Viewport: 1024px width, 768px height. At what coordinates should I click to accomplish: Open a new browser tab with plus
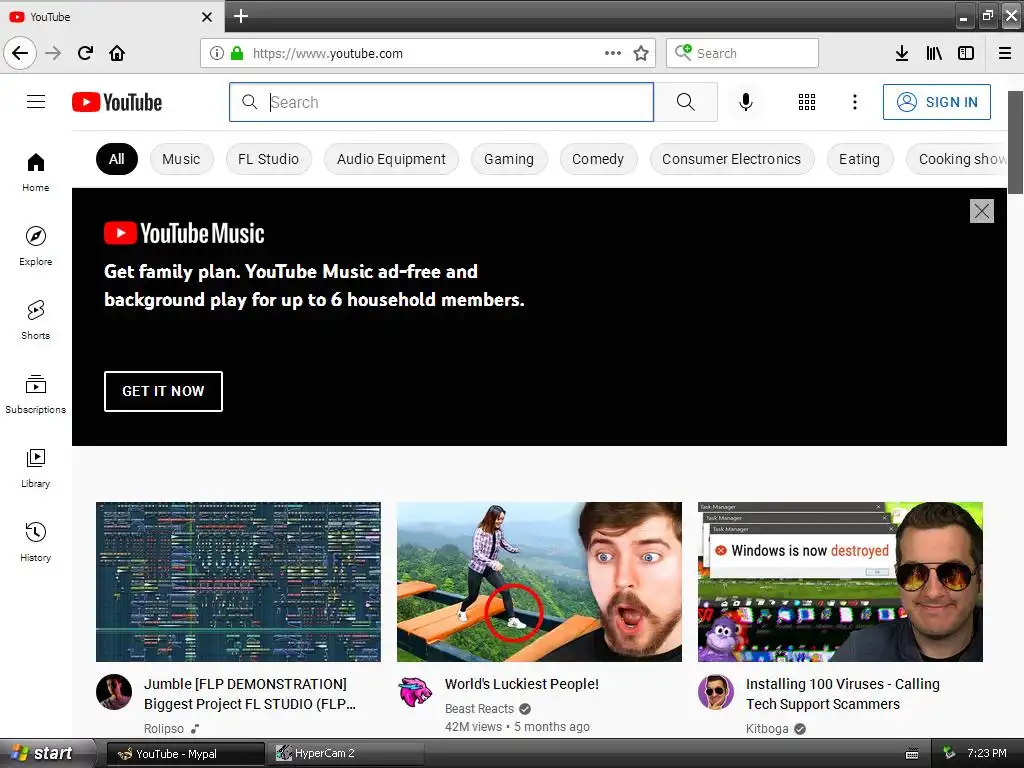click(x=240, y=16)
